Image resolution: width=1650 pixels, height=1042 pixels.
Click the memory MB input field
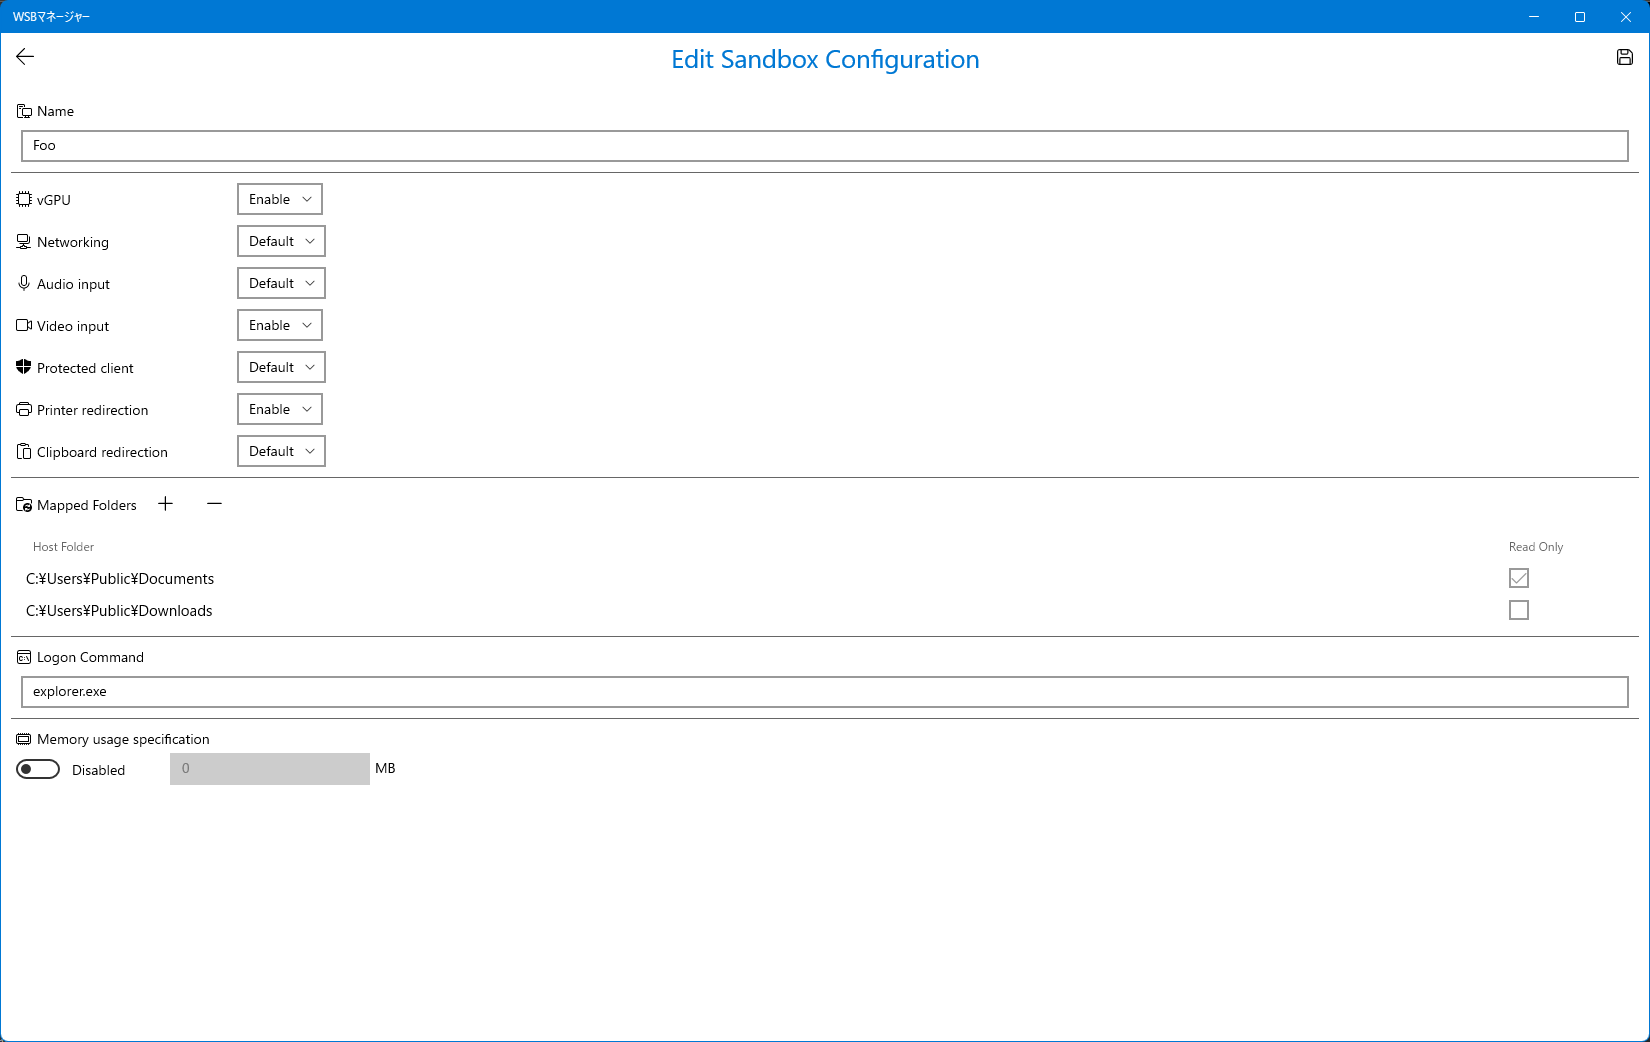click(270, 769)
